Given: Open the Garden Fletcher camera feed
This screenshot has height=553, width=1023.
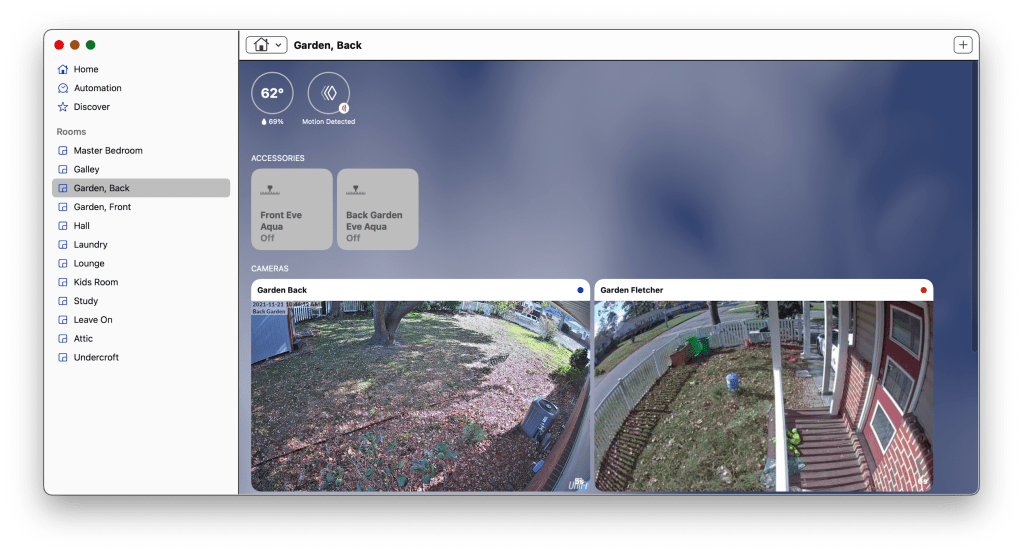Looking at the screenshot, I should tap(763, 395).
